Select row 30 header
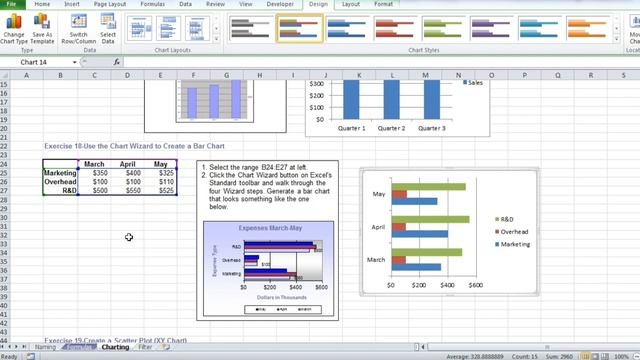This screenshot has width=640, height=360. click(x=4, y=217)
